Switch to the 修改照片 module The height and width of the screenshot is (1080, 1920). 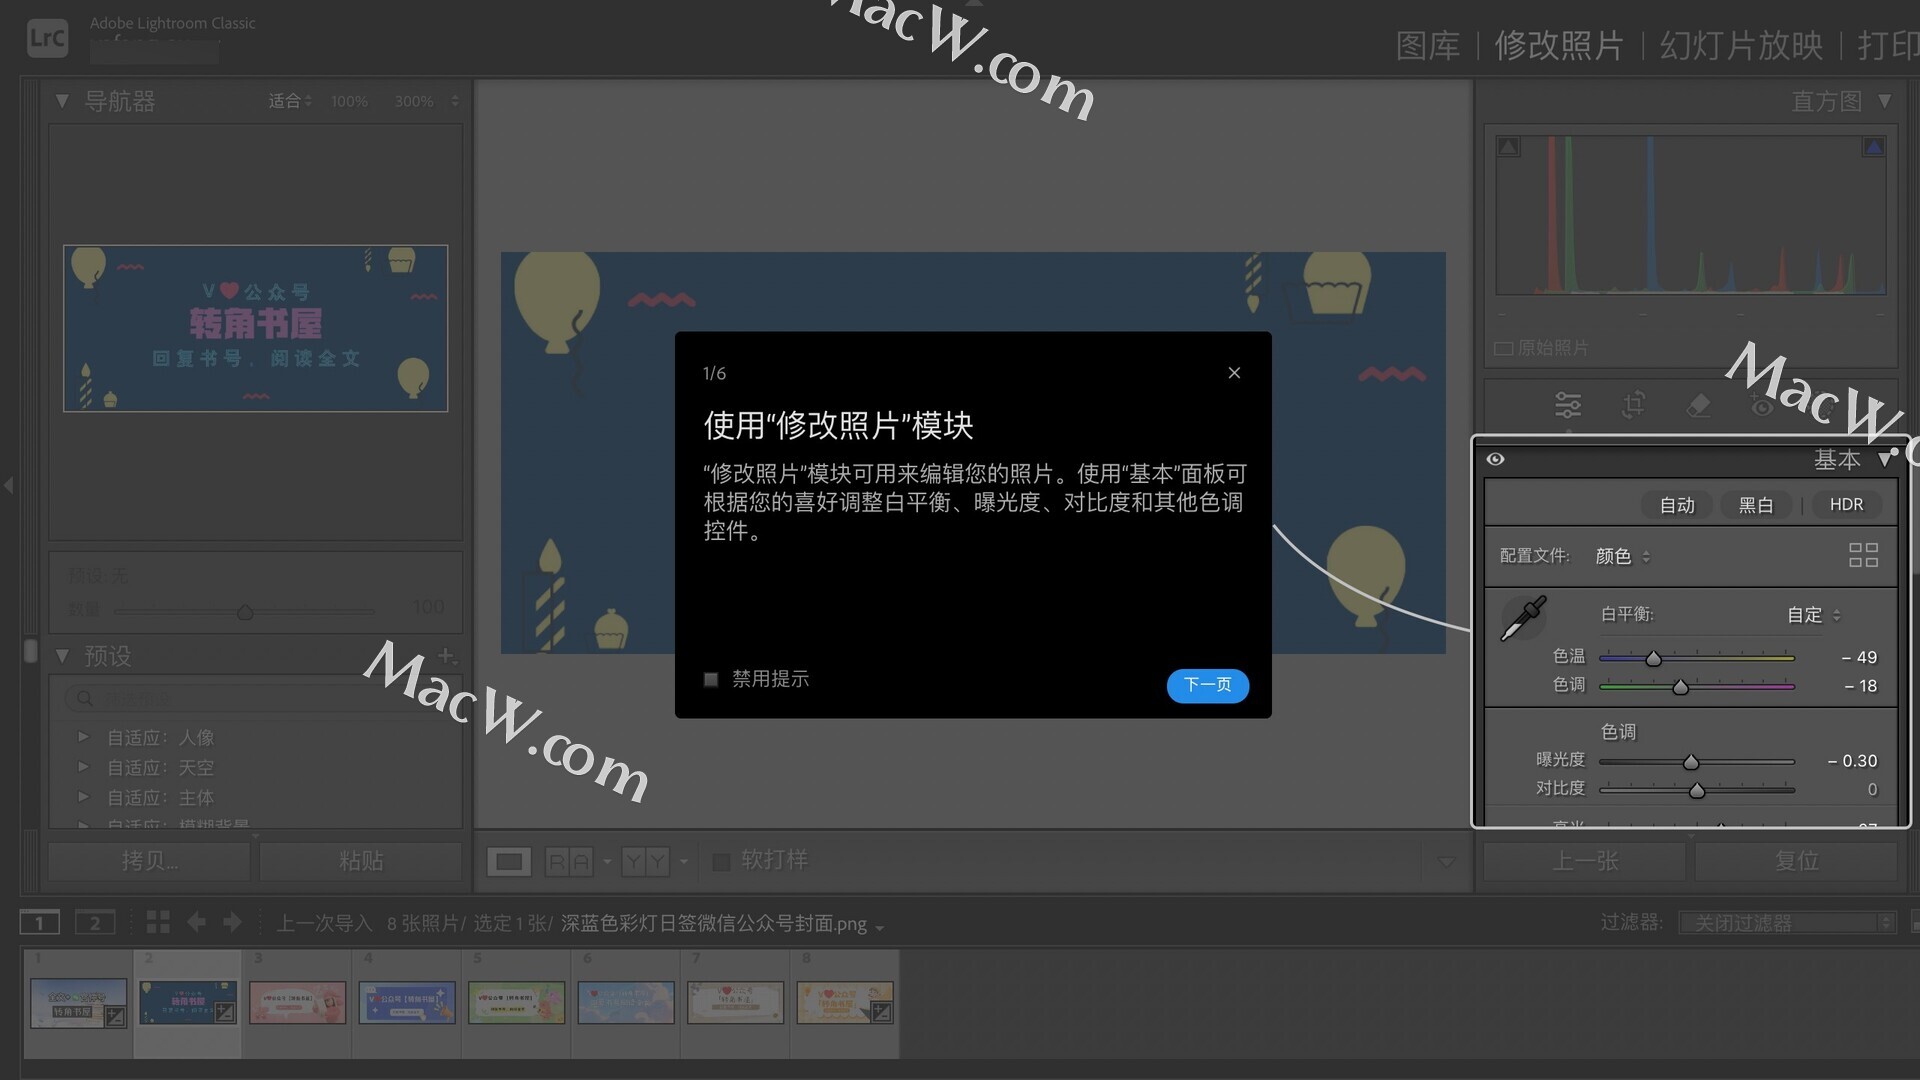pyautogui.click(x=1559, y=45)
